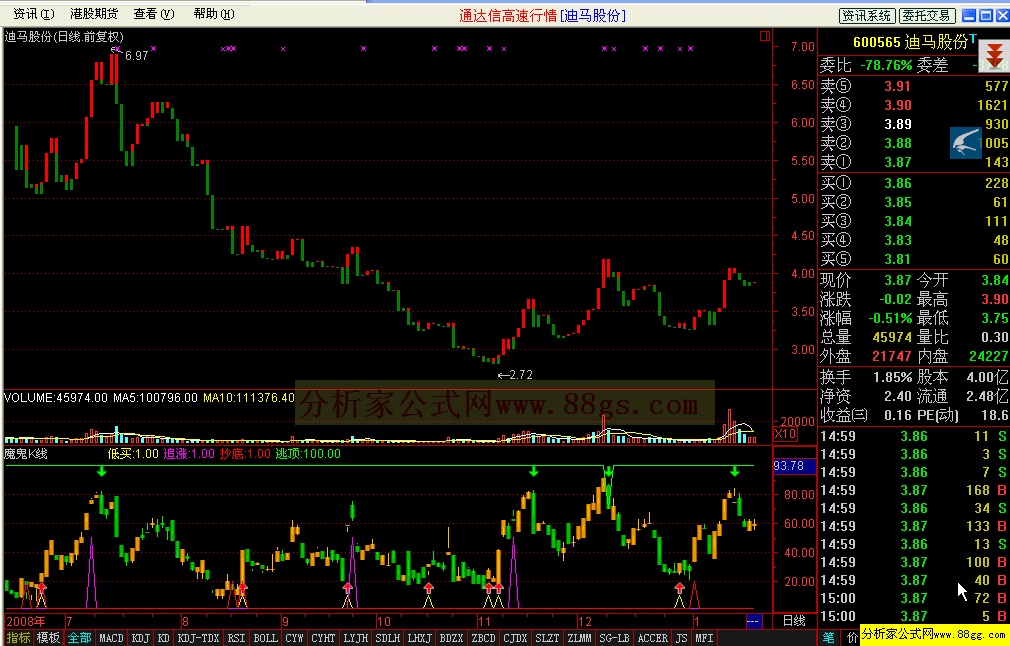The width and height of the screenshot is (1010, 646).
Task: Select the RSI indicator tab
Action: tap(236, 638)
